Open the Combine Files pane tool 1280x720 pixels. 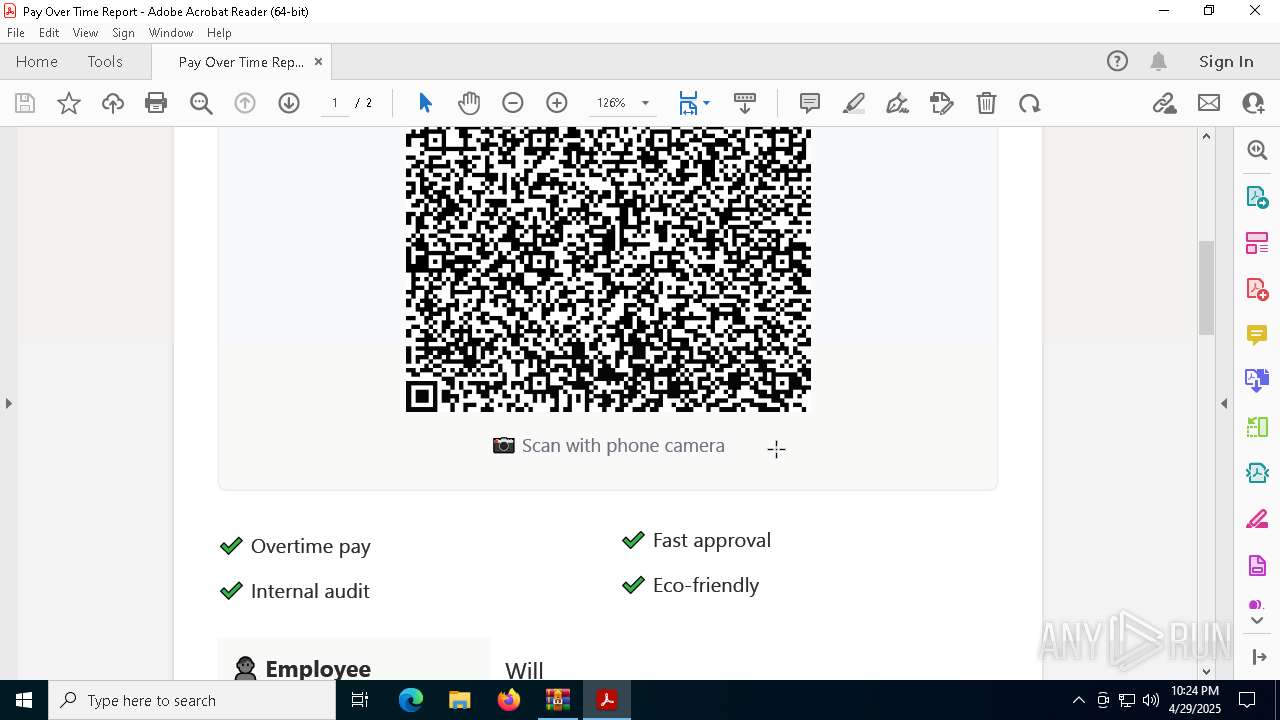(1257, 381)
